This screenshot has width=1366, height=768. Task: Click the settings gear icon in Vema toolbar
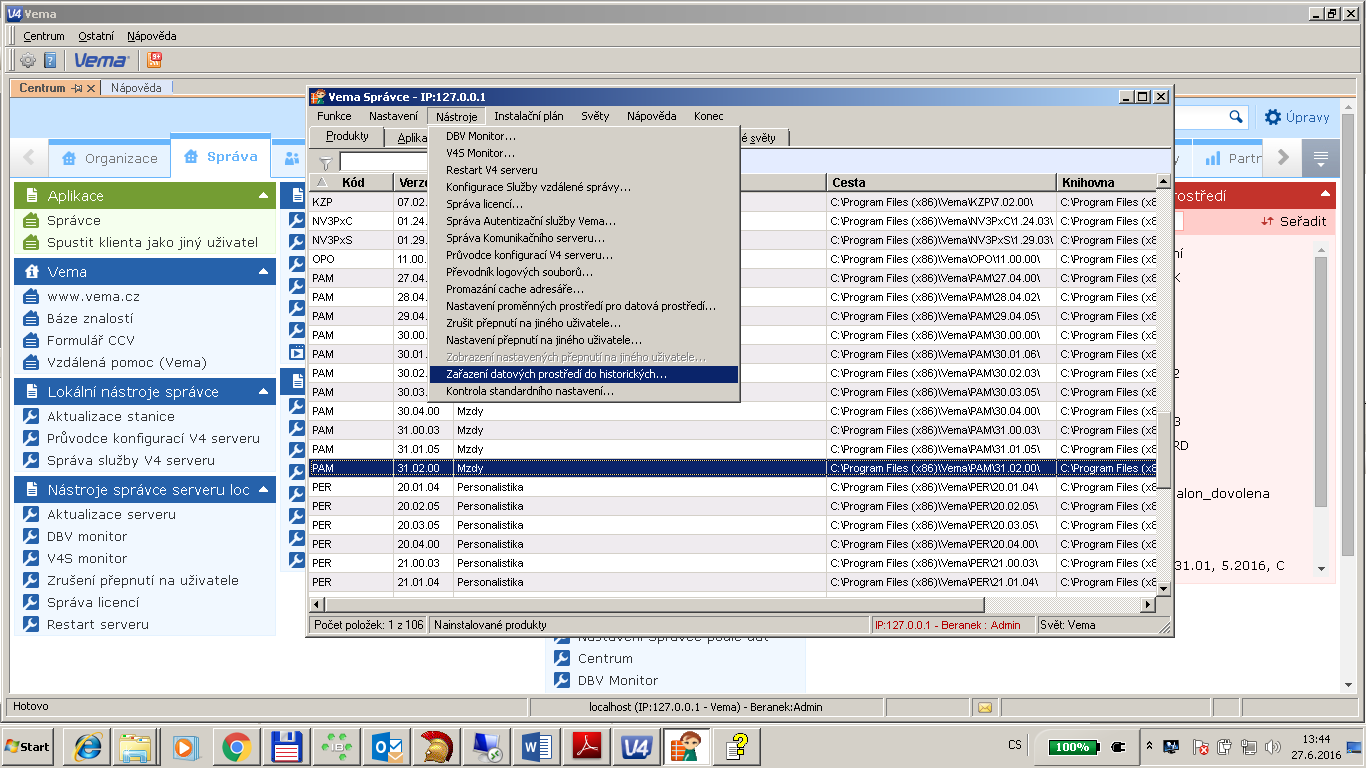pyautogui.click(x=28, y=60)
